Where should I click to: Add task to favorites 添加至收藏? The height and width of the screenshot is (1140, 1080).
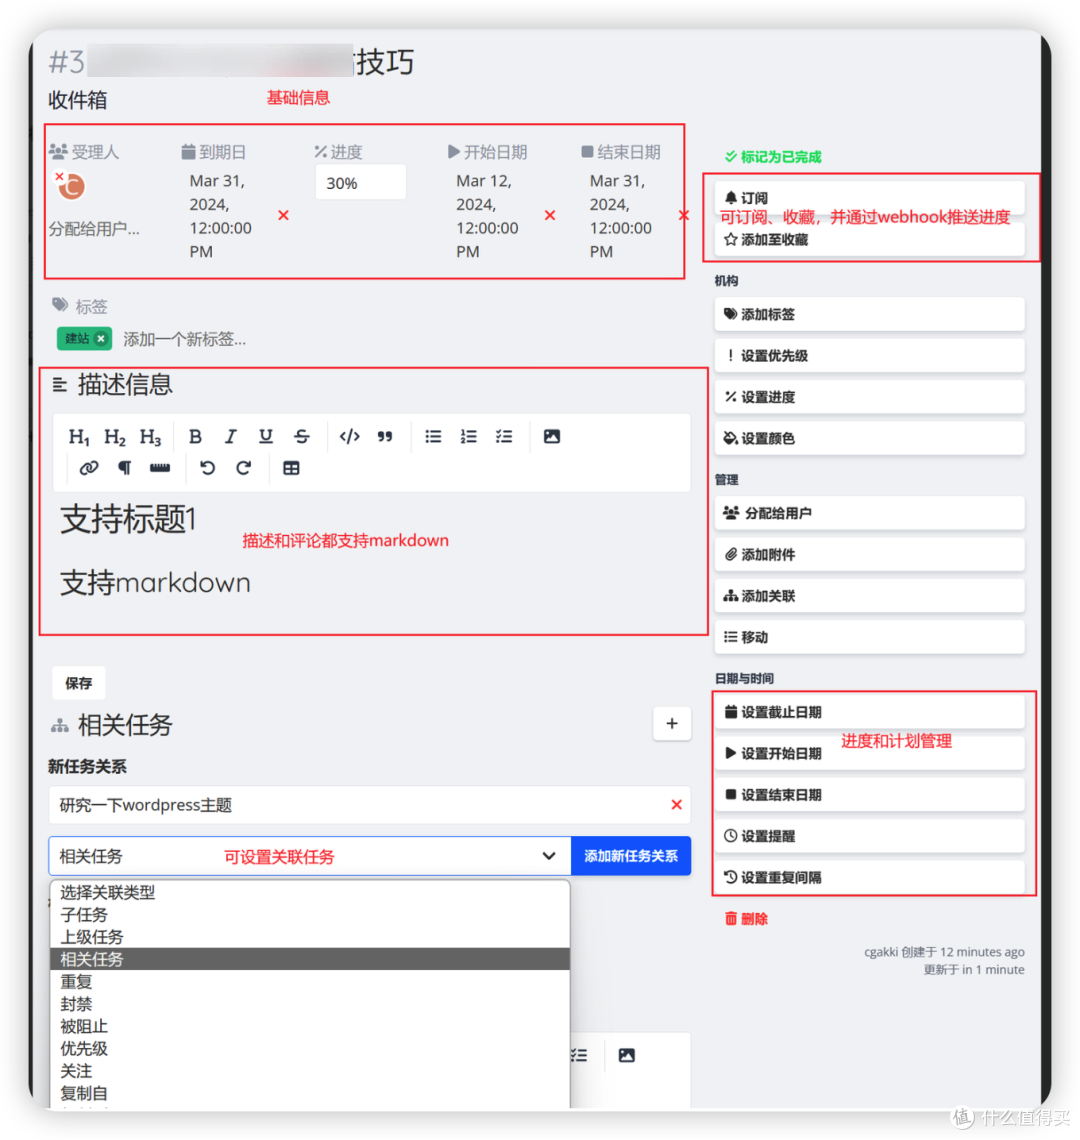pyautogui.click(x=870, y=239)
